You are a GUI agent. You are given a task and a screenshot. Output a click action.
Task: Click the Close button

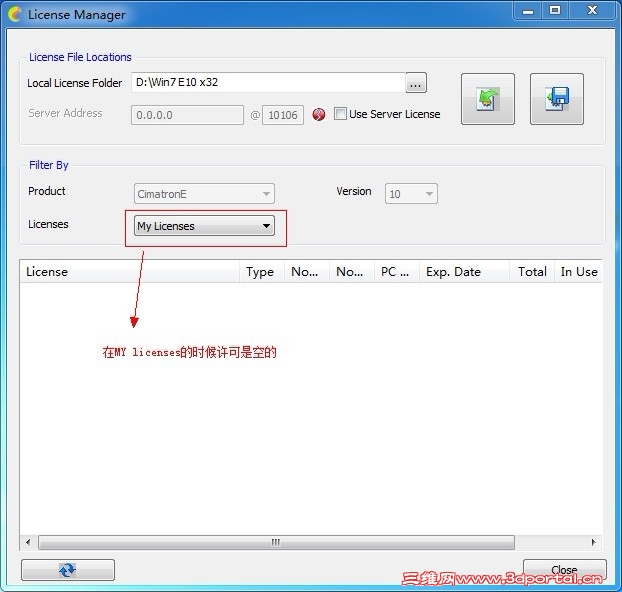564,570
